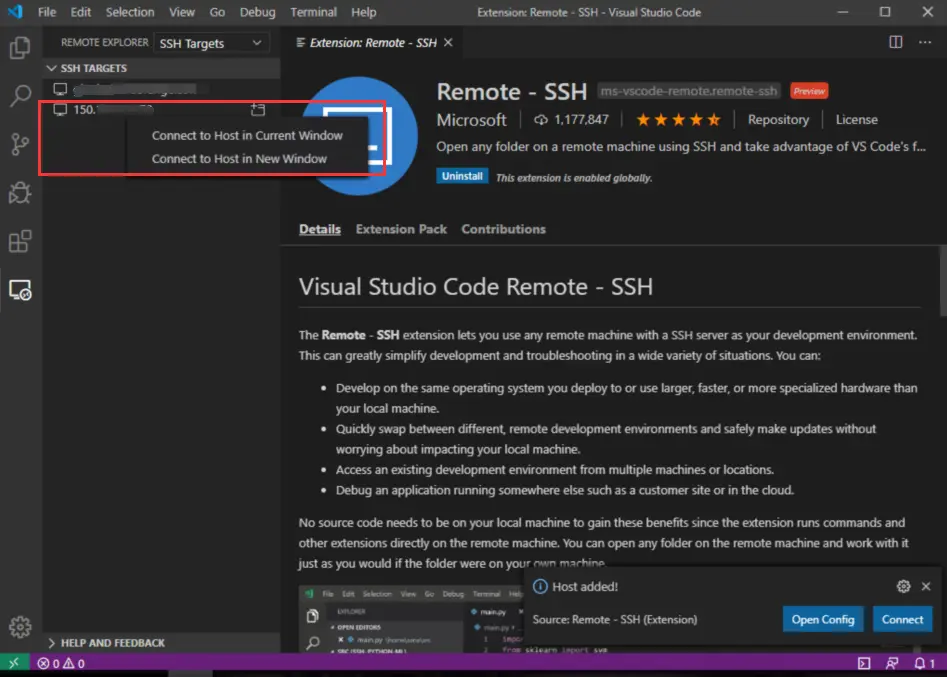This screenshot has height=677, width=947.
Task: Dismiss the Host added notification
Action: pyautogui.click(x=926, y=586)
